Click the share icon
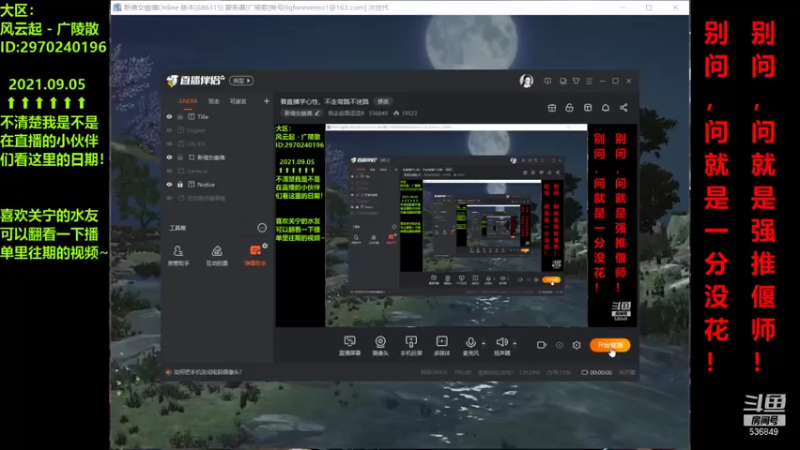Viewport: 800px width, 450px height. tap(623, 108)
